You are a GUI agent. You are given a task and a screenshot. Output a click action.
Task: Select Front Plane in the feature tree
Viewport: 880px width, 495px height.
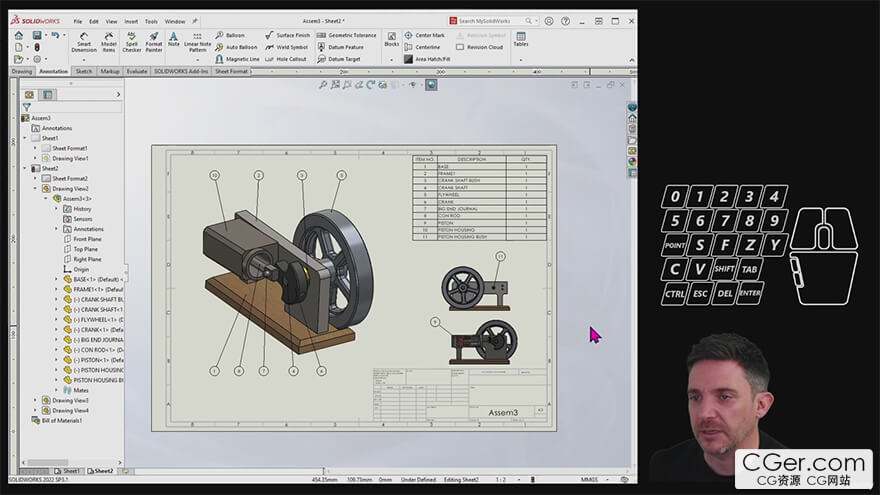[87, 239]
